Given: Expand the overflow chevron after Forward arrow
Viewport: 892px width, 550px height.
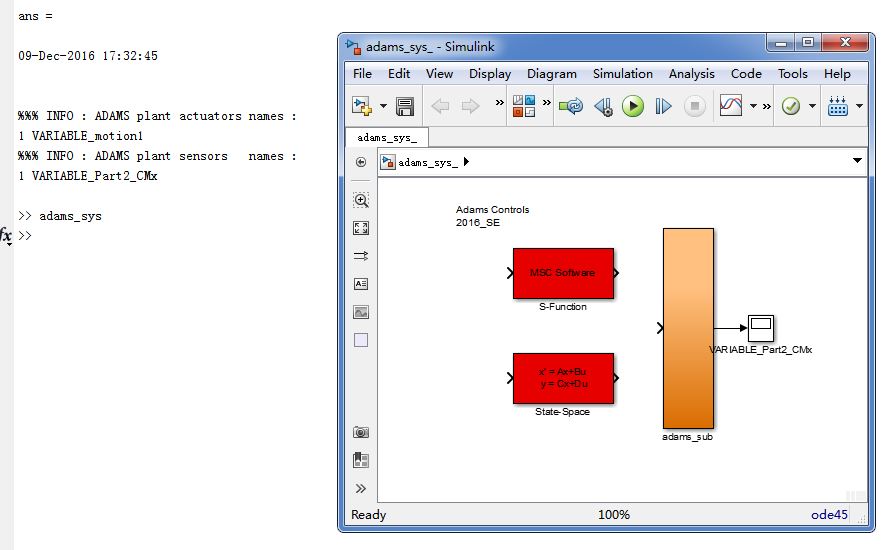Looking at the screenshot, I should 499,102.
